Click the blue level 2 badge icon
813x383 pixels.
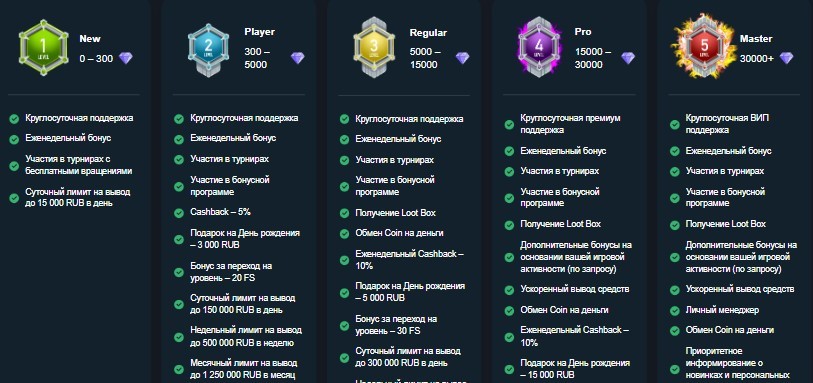click(208, 48)
